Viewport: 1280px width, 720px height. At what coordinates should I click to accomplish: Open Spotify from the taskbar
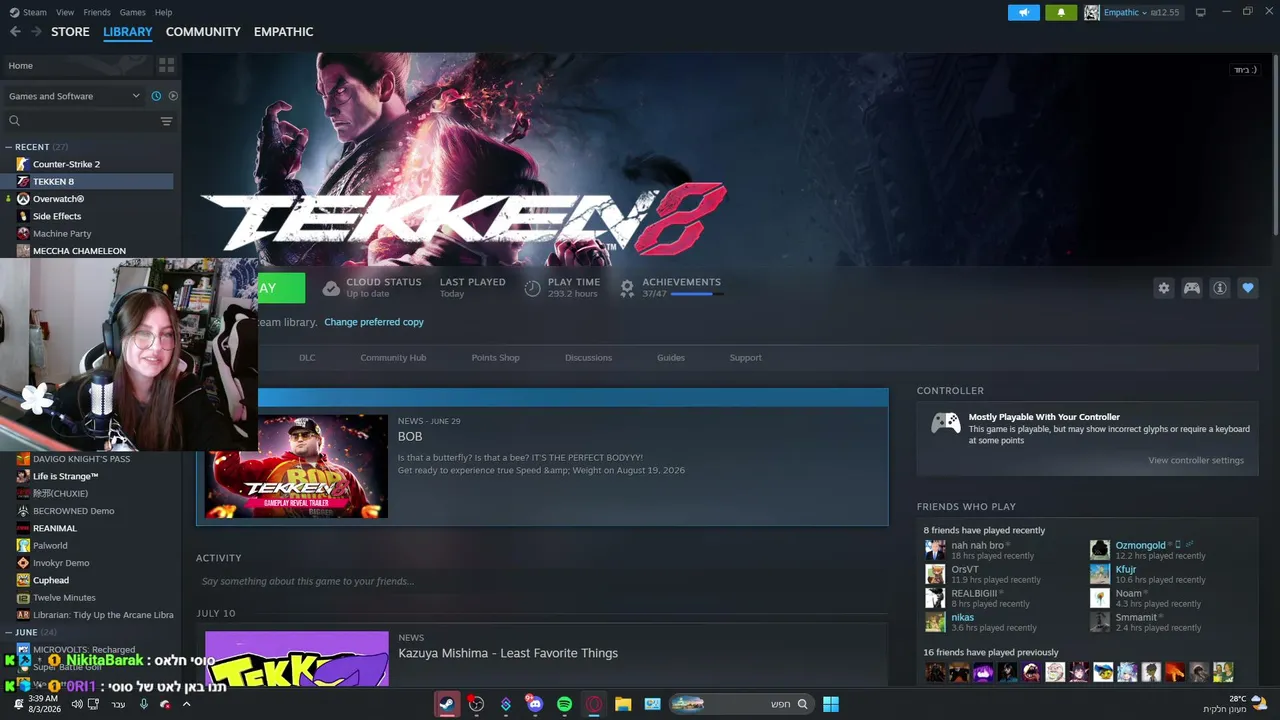tap(564, 704)
